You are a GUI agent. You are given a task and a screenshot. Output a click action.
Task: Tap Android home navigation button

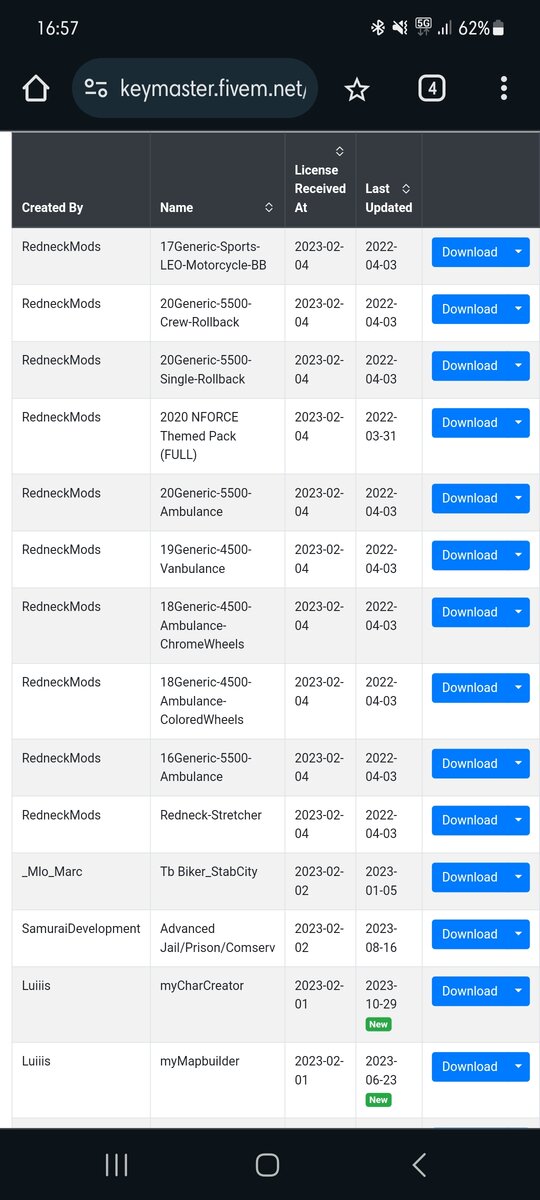click(267, 1164)
